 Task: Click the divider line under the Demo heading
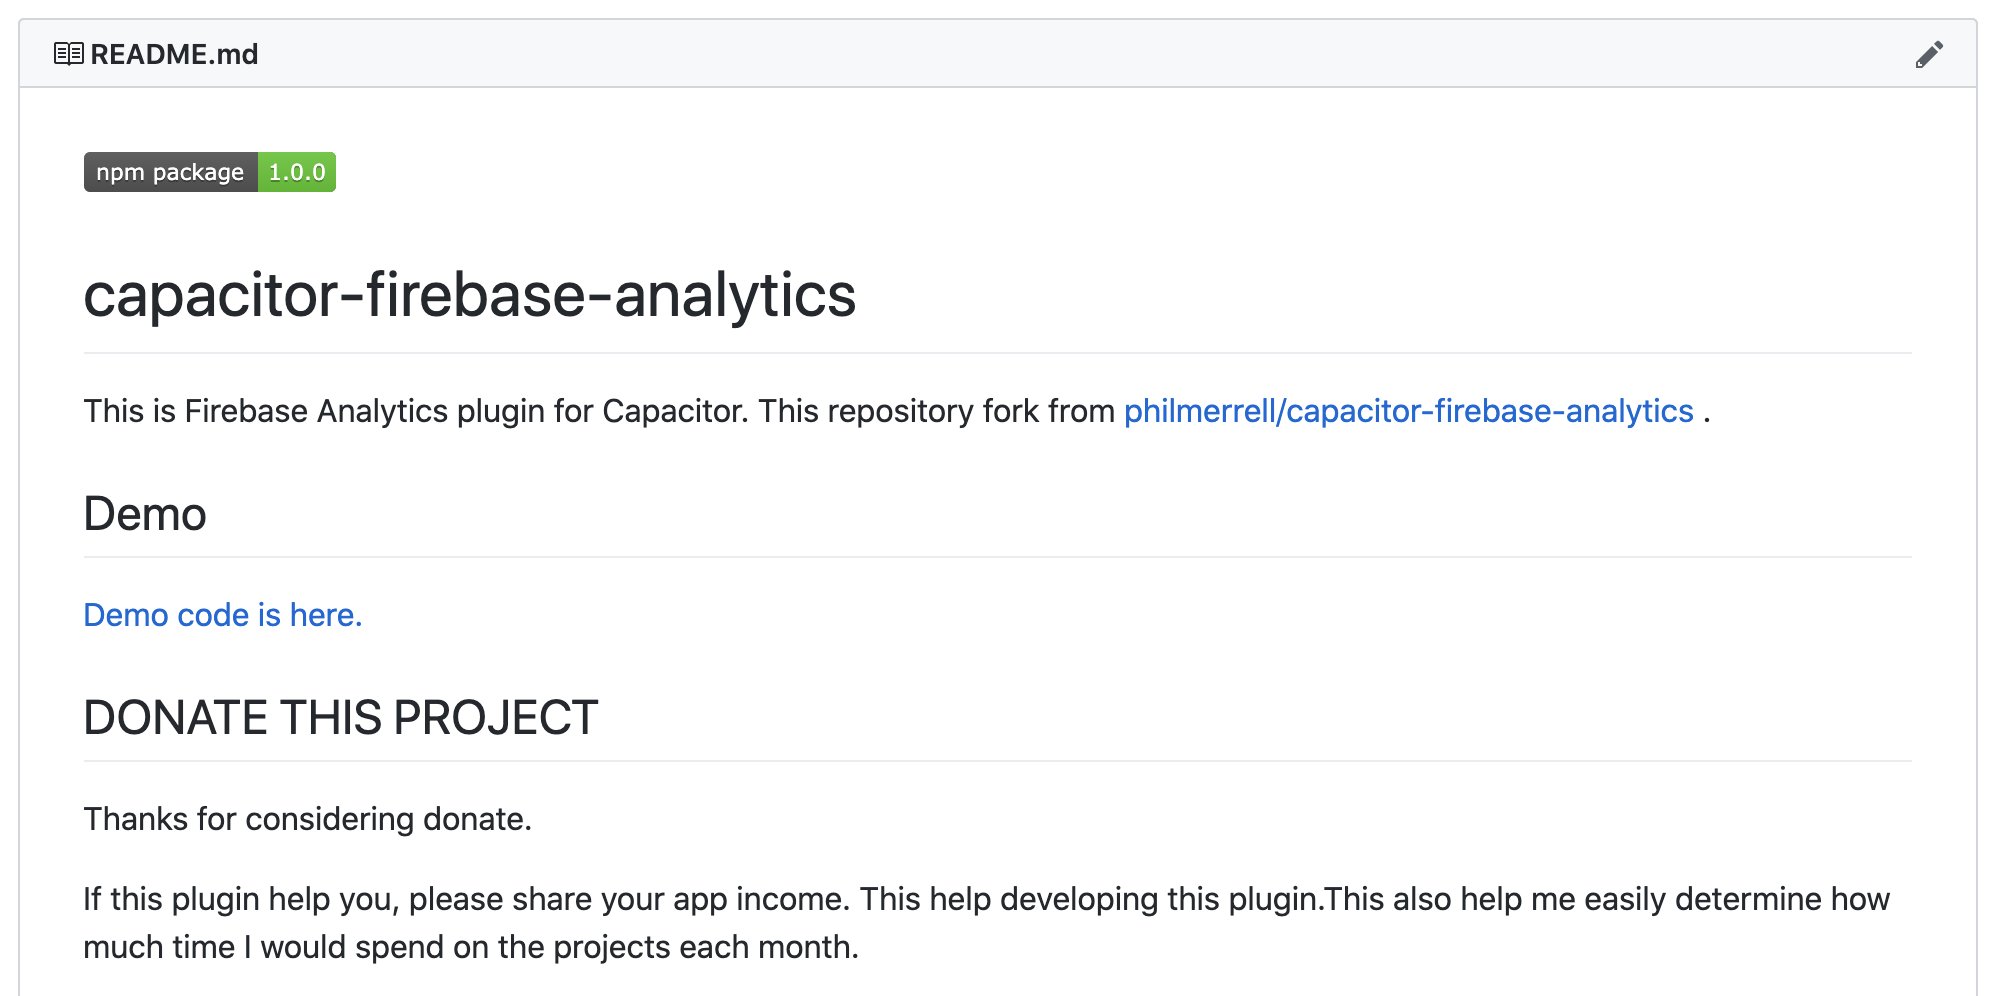[997, 557]
